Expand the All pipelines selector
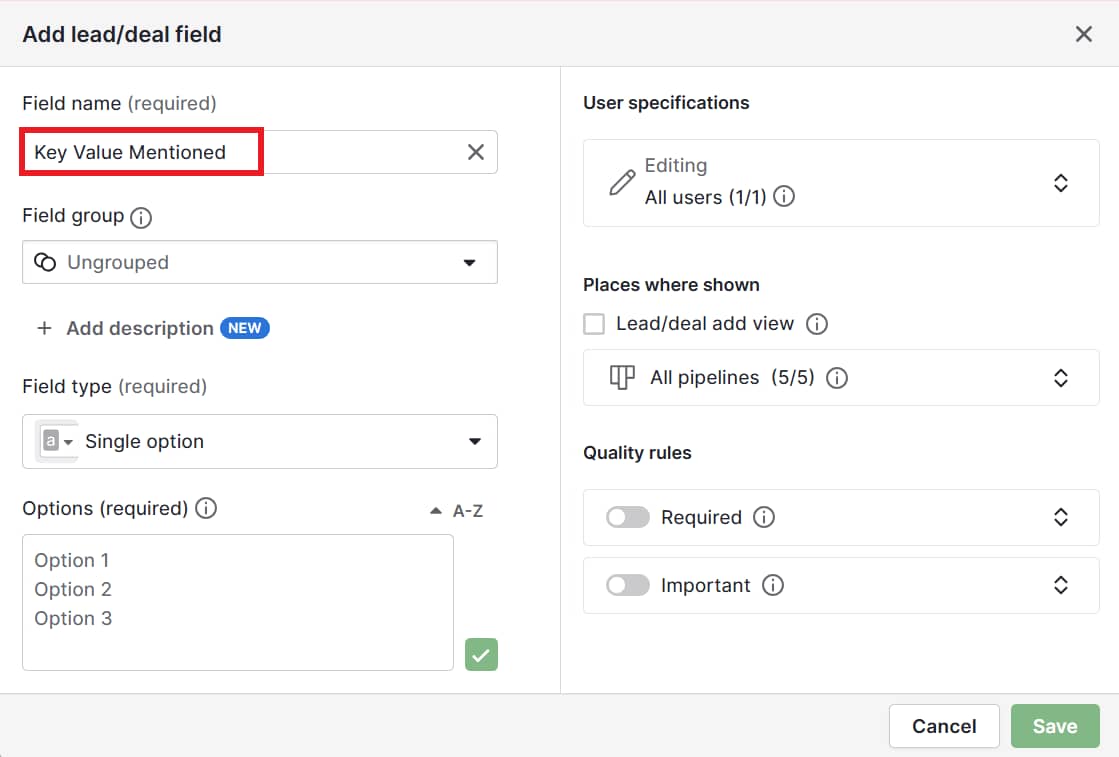The width and height of the screenshot is (1119, 757). pyautogui.click(x=1061, y=378)
